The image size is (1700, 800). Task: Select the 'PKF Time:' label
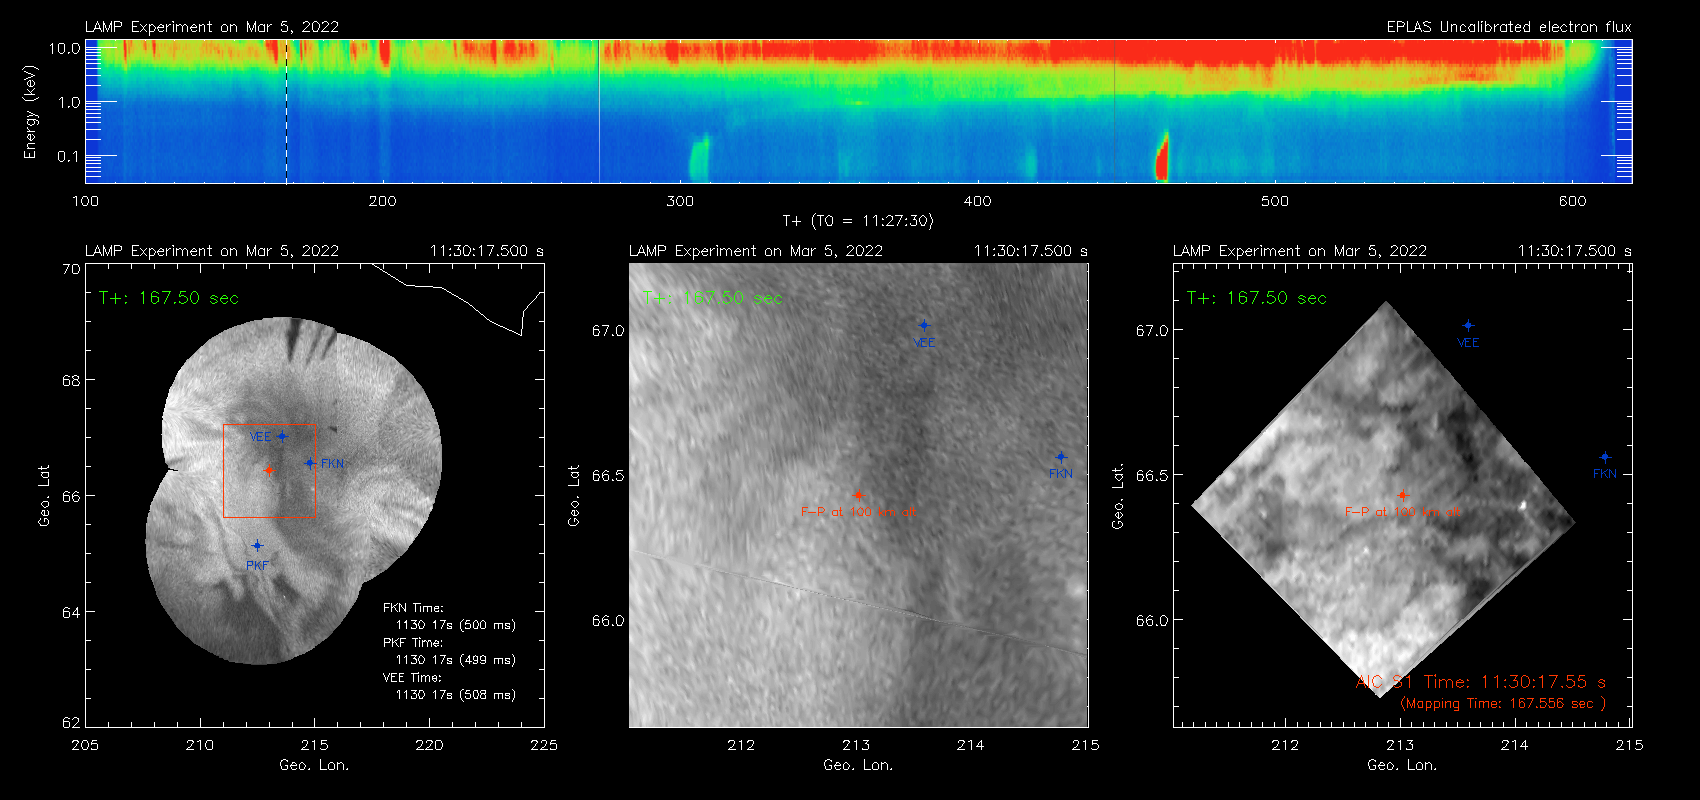coord(413,643)
